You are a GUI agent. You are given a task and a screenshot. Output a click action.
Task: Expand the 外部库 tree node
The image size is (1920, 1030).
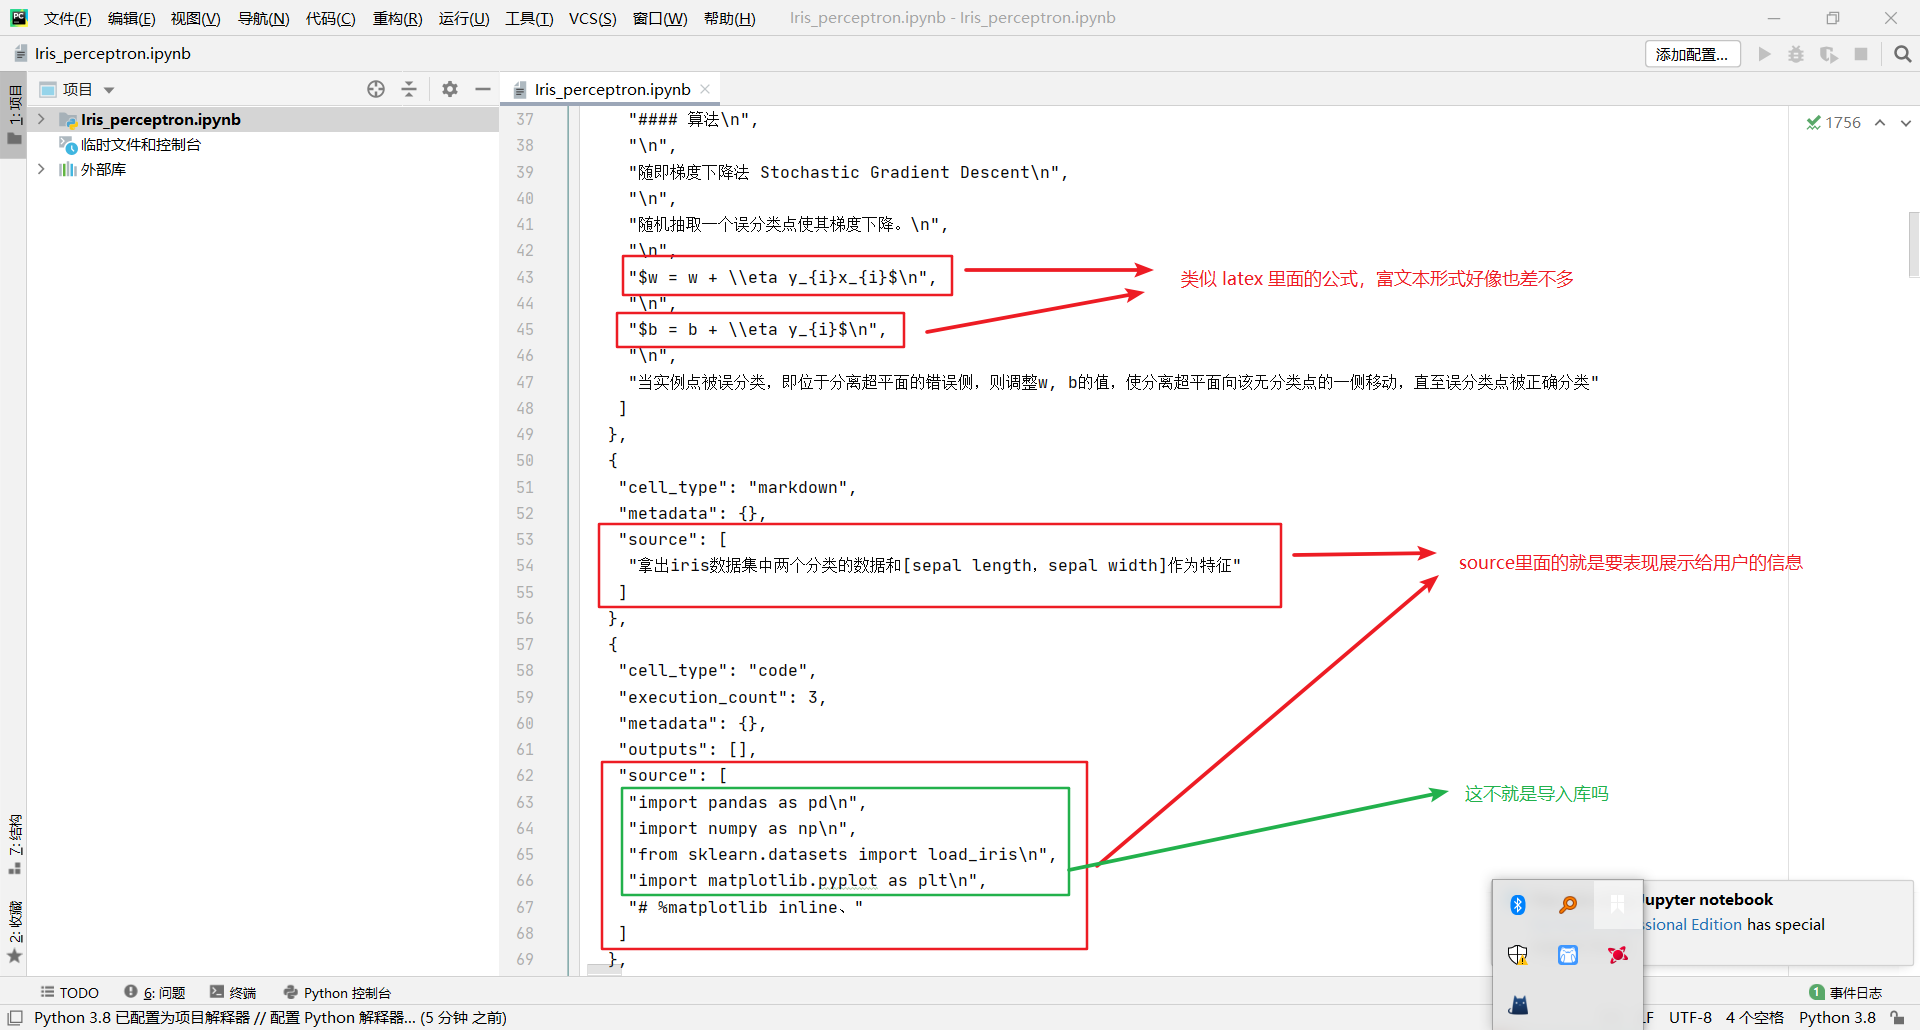pos(41,169)
